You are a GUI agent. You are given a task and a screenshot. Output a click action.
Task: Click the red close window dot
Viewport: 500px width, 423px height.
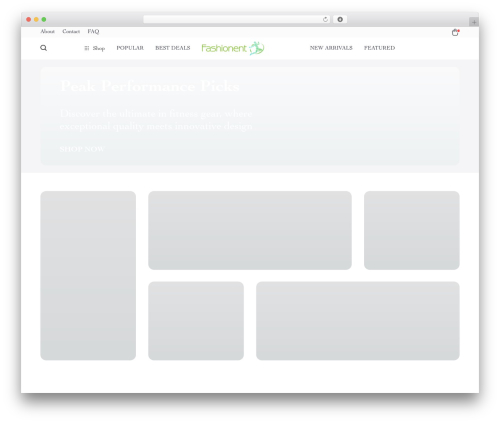[29, 20]
